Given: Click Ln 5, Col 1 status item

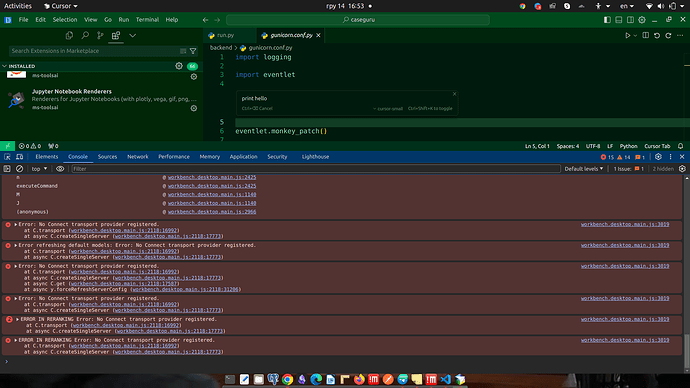Looking at the screenshot, I should point(537,146).
